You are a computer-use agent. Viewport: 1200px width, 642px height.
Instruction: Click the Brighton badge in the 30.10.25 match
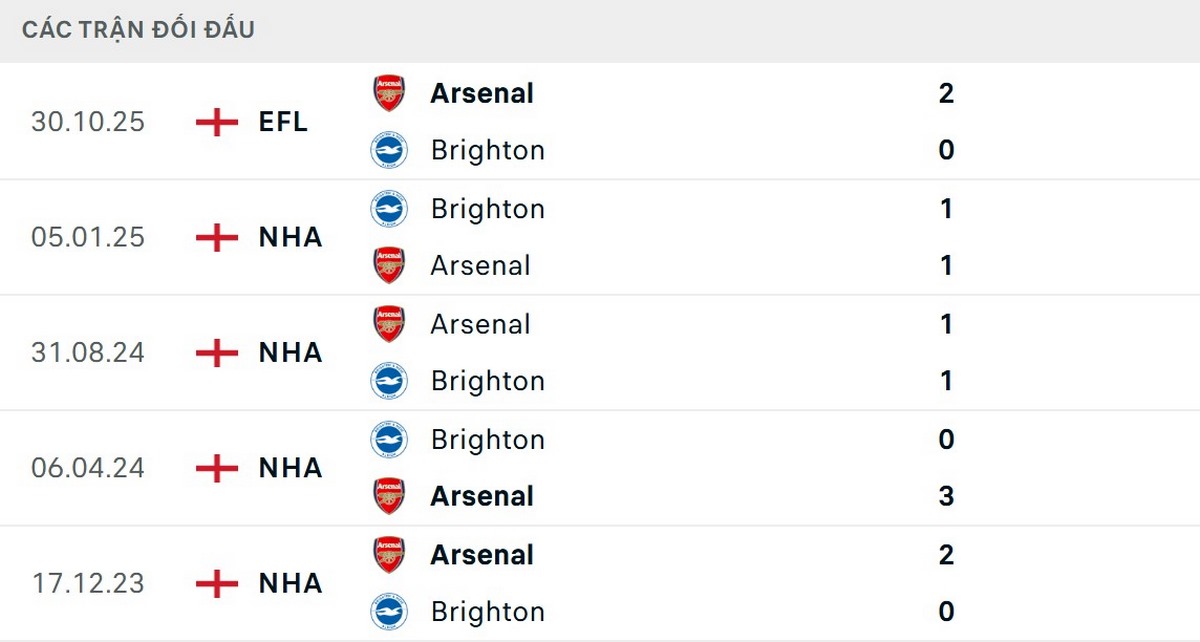(x=389, y=150)
